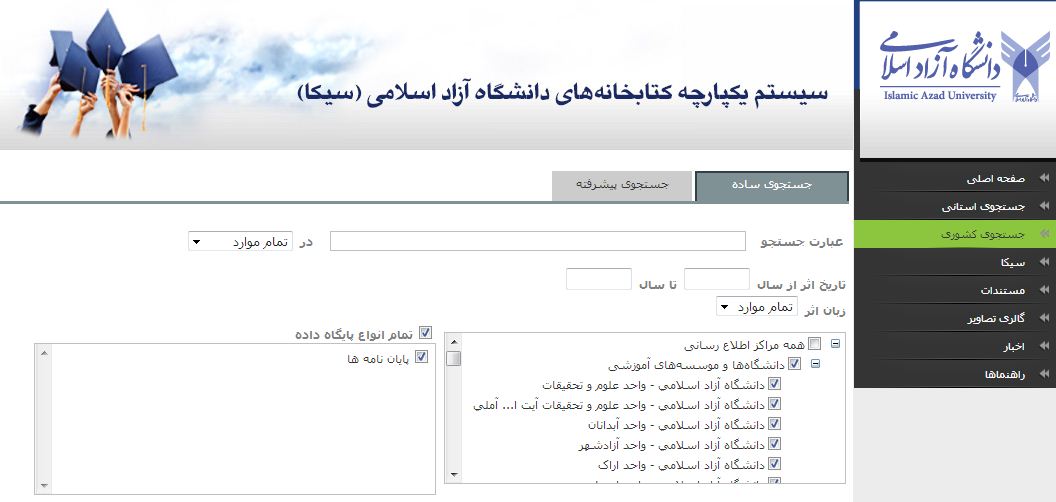Click centers list scrollbar down arrow
The height and width of the screenshot is (502, 1056).
[454, 474]
